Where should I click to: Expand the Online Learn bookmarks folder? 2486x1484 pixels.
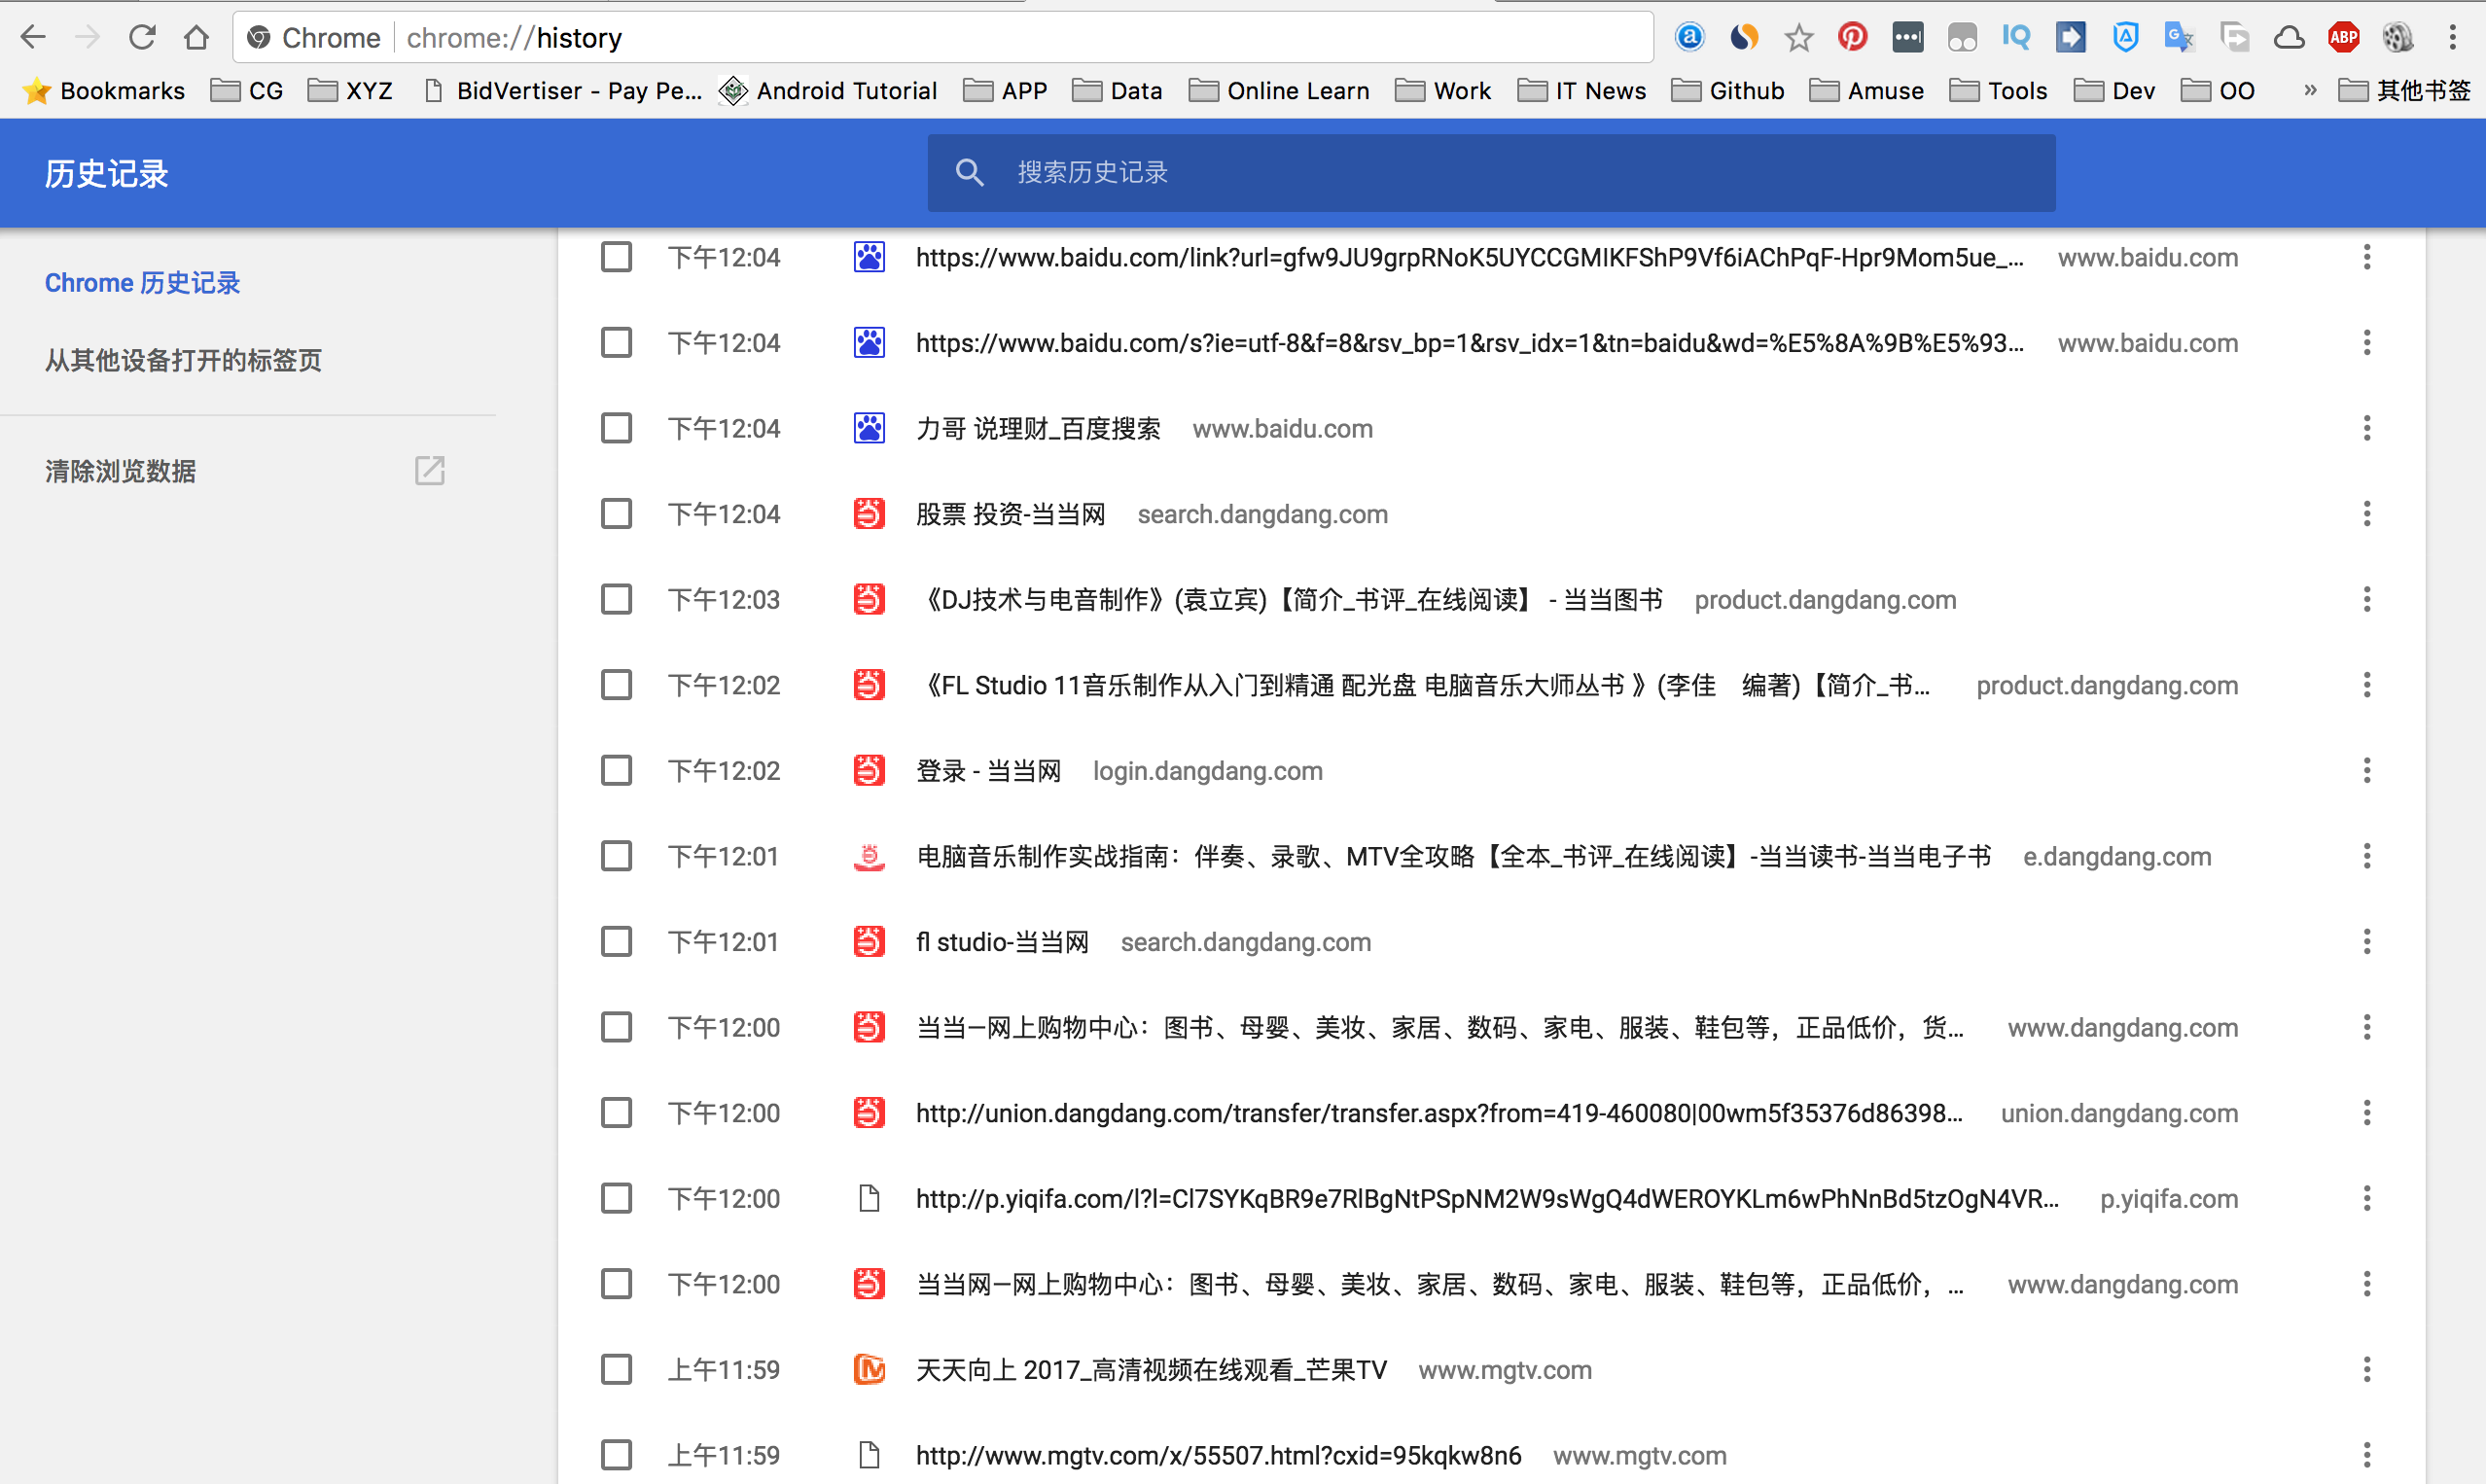(1279, 91)
